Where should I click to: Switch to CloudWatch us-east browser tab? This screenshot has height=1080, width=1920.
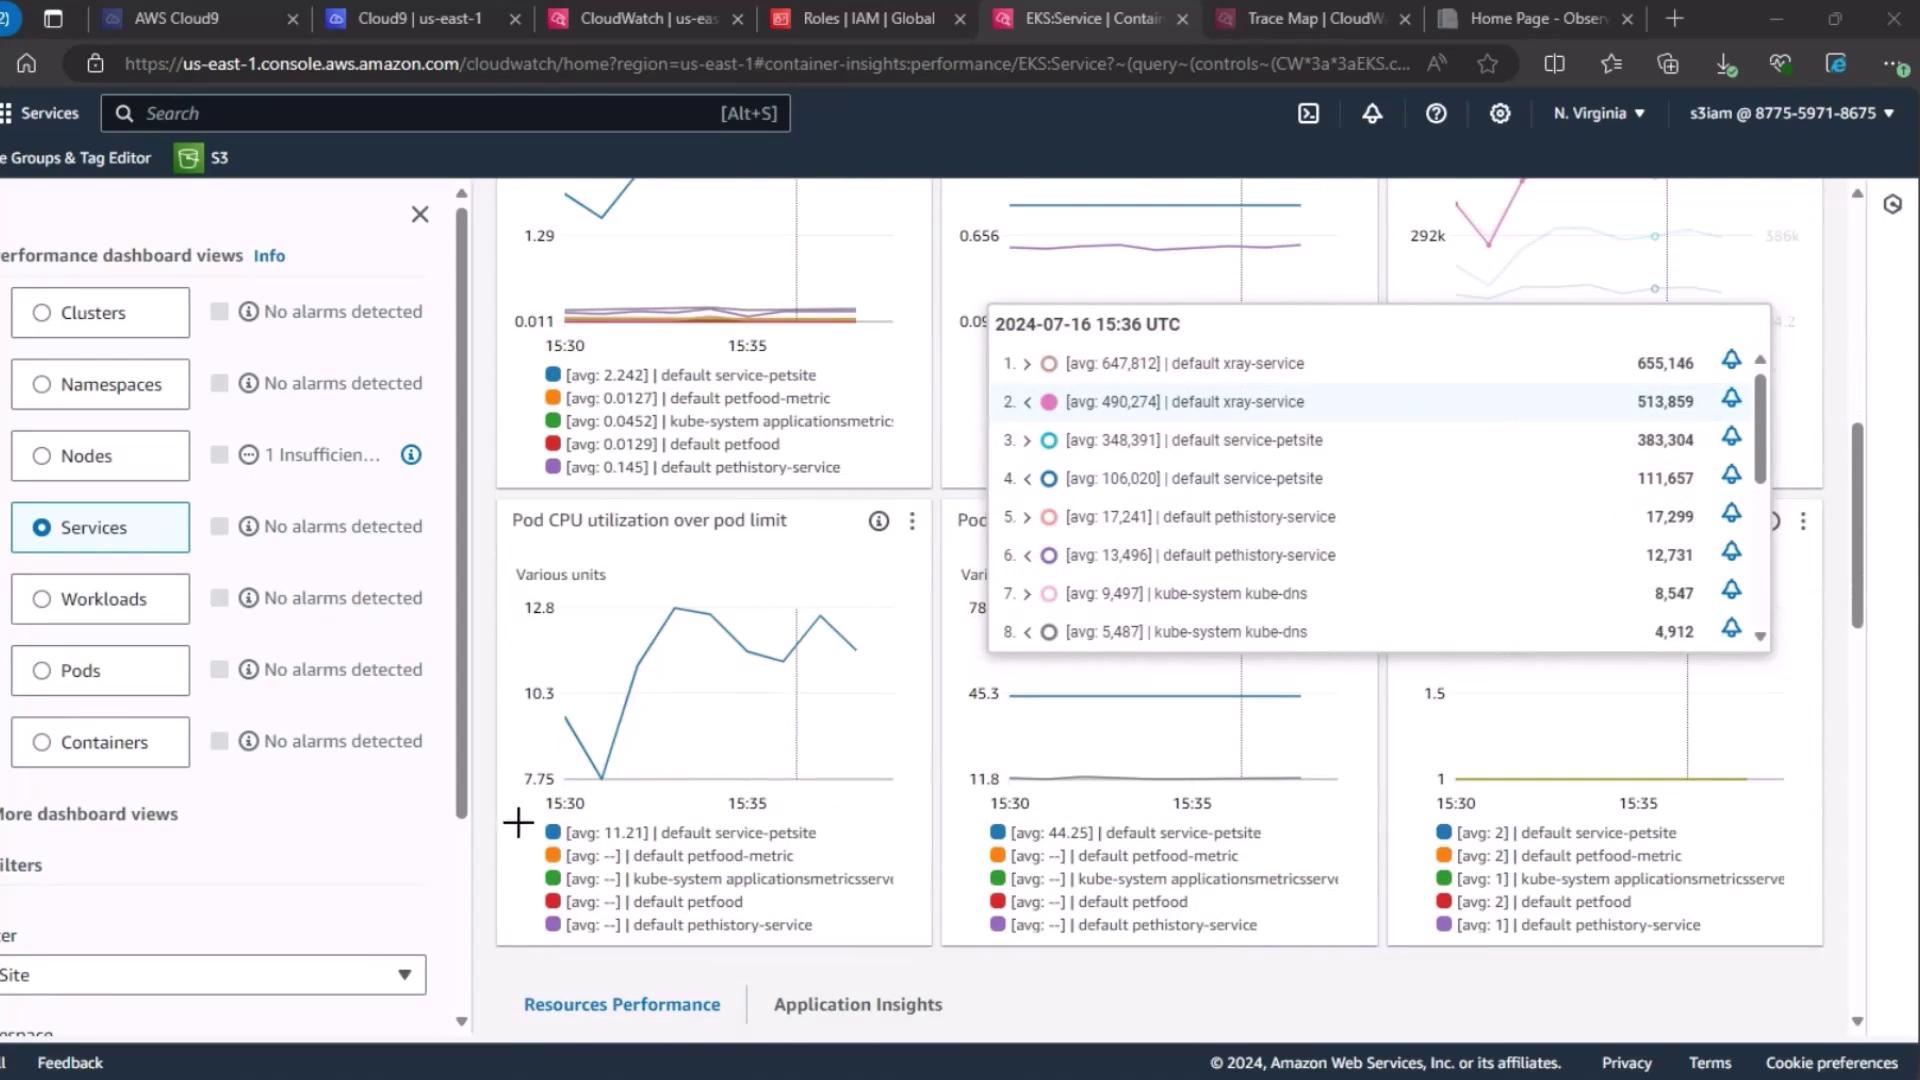click(x=648, y=18)
